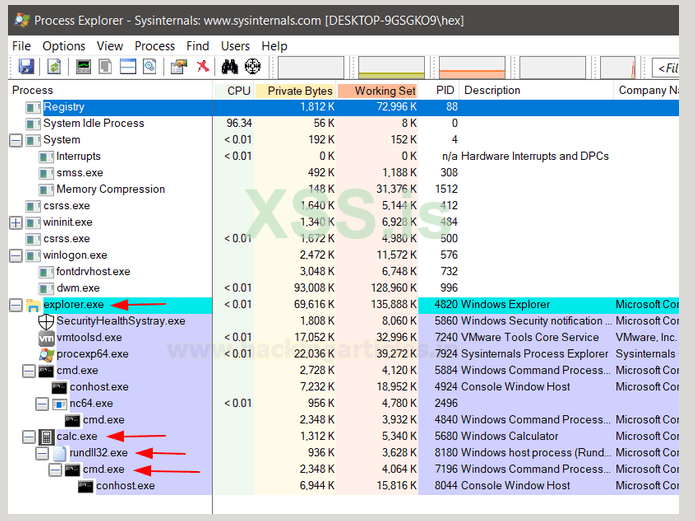Click the Kill Process red X icon
The width and height of the screenshot is (695, 521).
coord(203,67)
